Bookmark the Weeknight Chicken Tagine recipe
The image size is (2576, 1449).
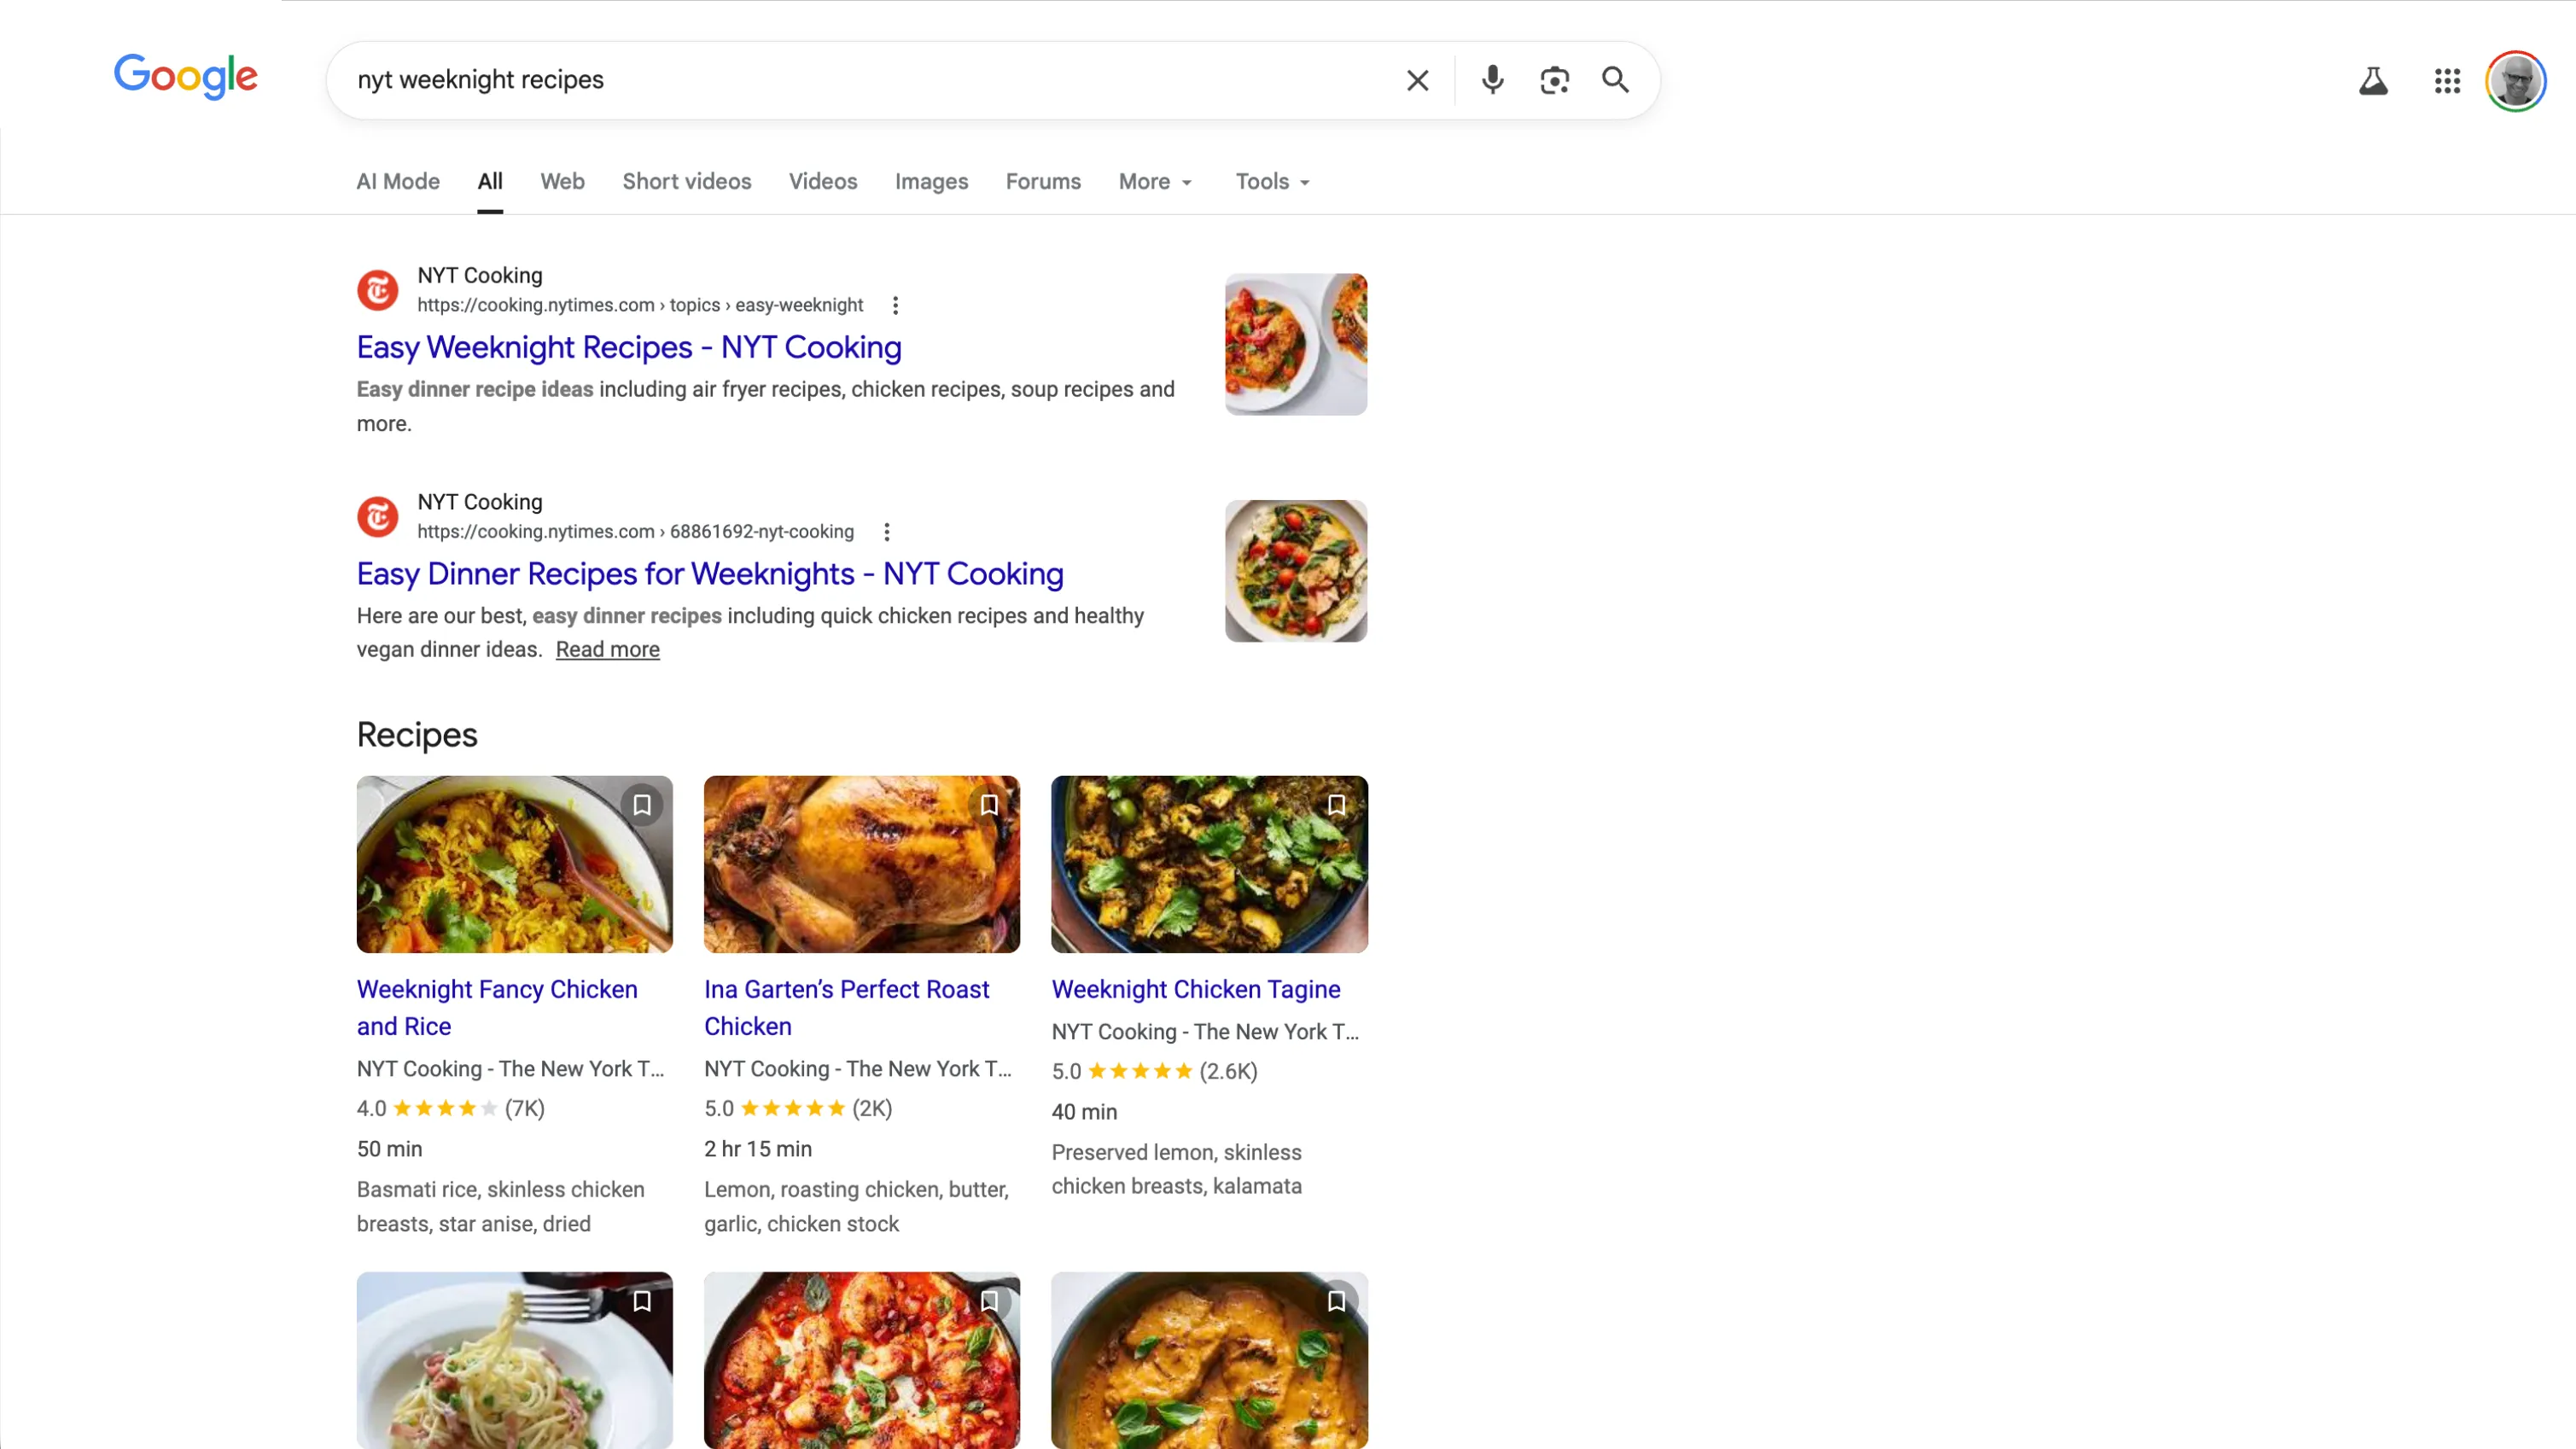pyautogui.click(x=1336, y=805)
